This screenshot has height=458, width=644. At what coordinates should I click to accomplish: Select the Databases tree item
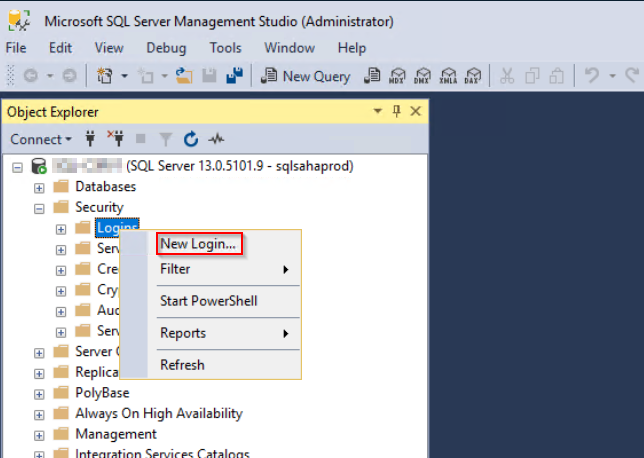point(106,187)
